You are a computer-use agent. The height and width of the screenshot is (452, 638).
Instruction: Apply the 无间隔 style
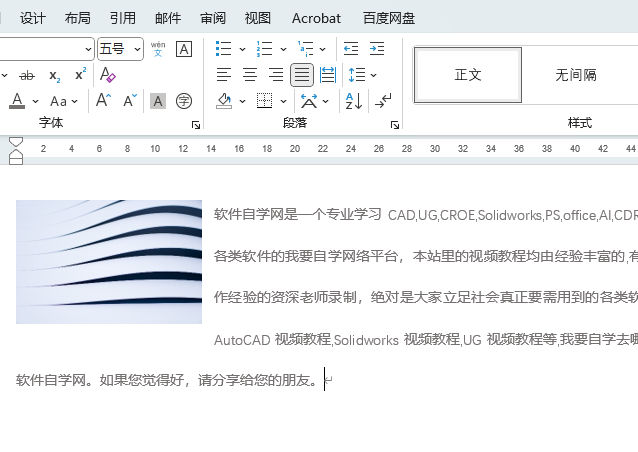pyautogui.click(x=576, y=75)
